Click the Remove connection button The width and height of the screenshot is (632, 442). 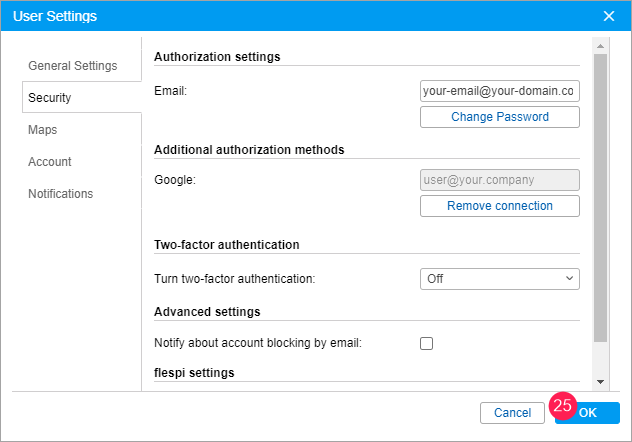499,206
